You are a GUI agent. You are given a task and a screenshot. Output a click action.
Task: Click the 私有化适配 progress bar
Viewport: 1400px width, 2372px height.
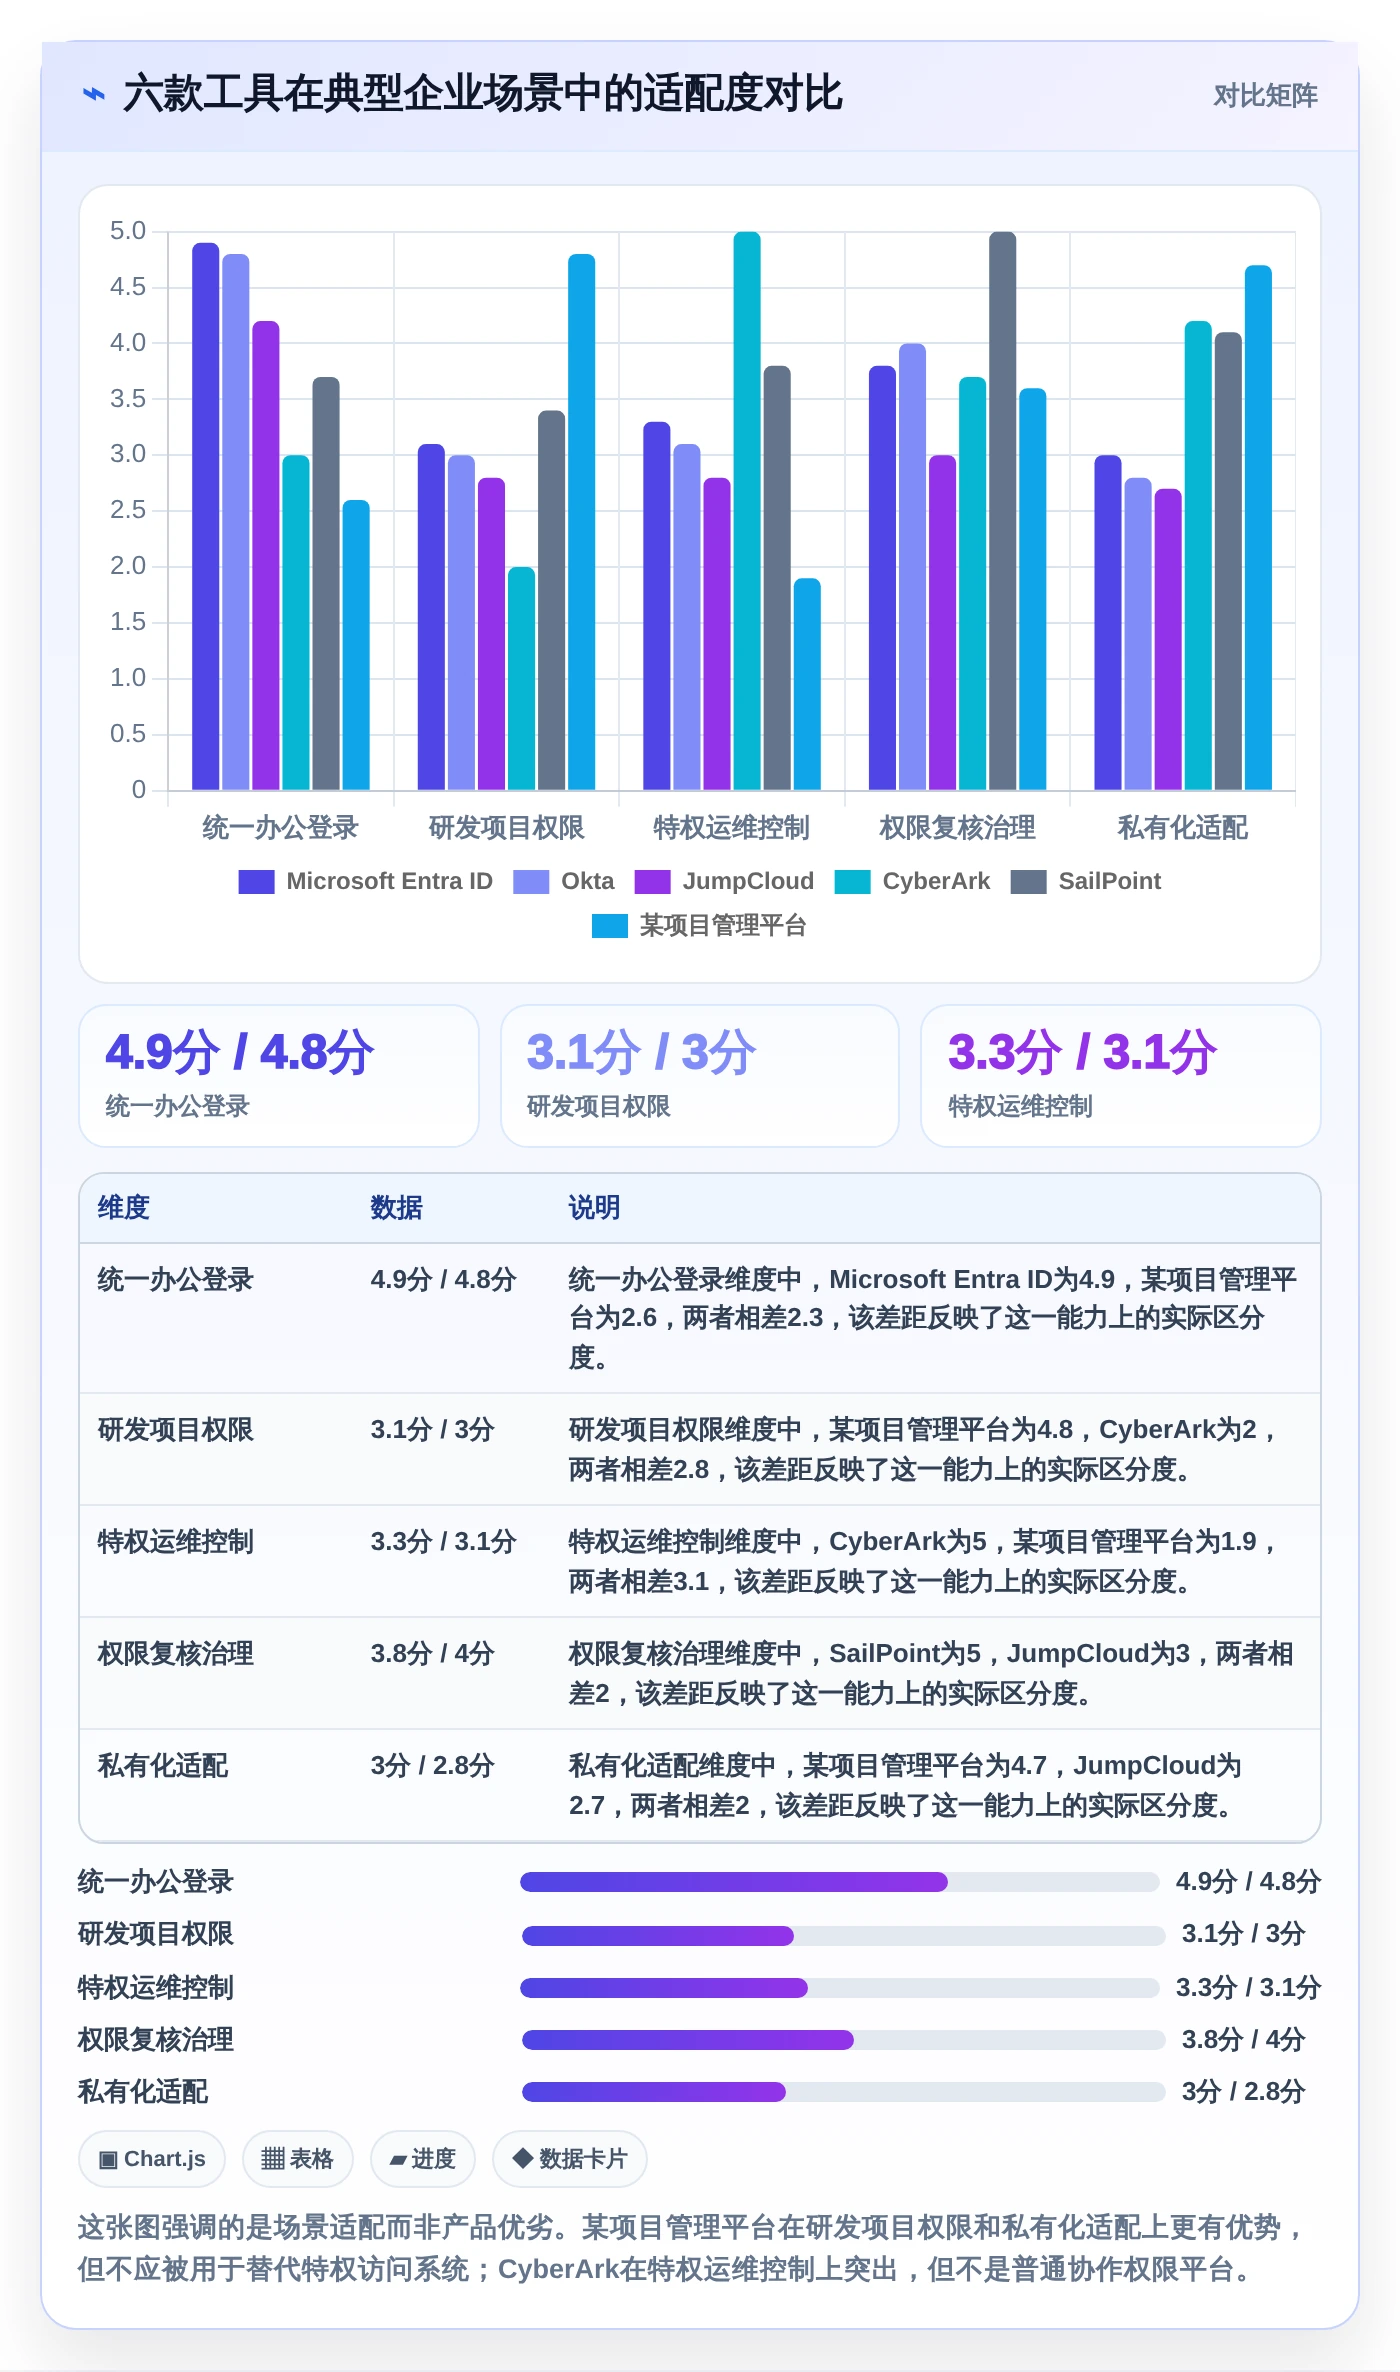pos(844,2092)
